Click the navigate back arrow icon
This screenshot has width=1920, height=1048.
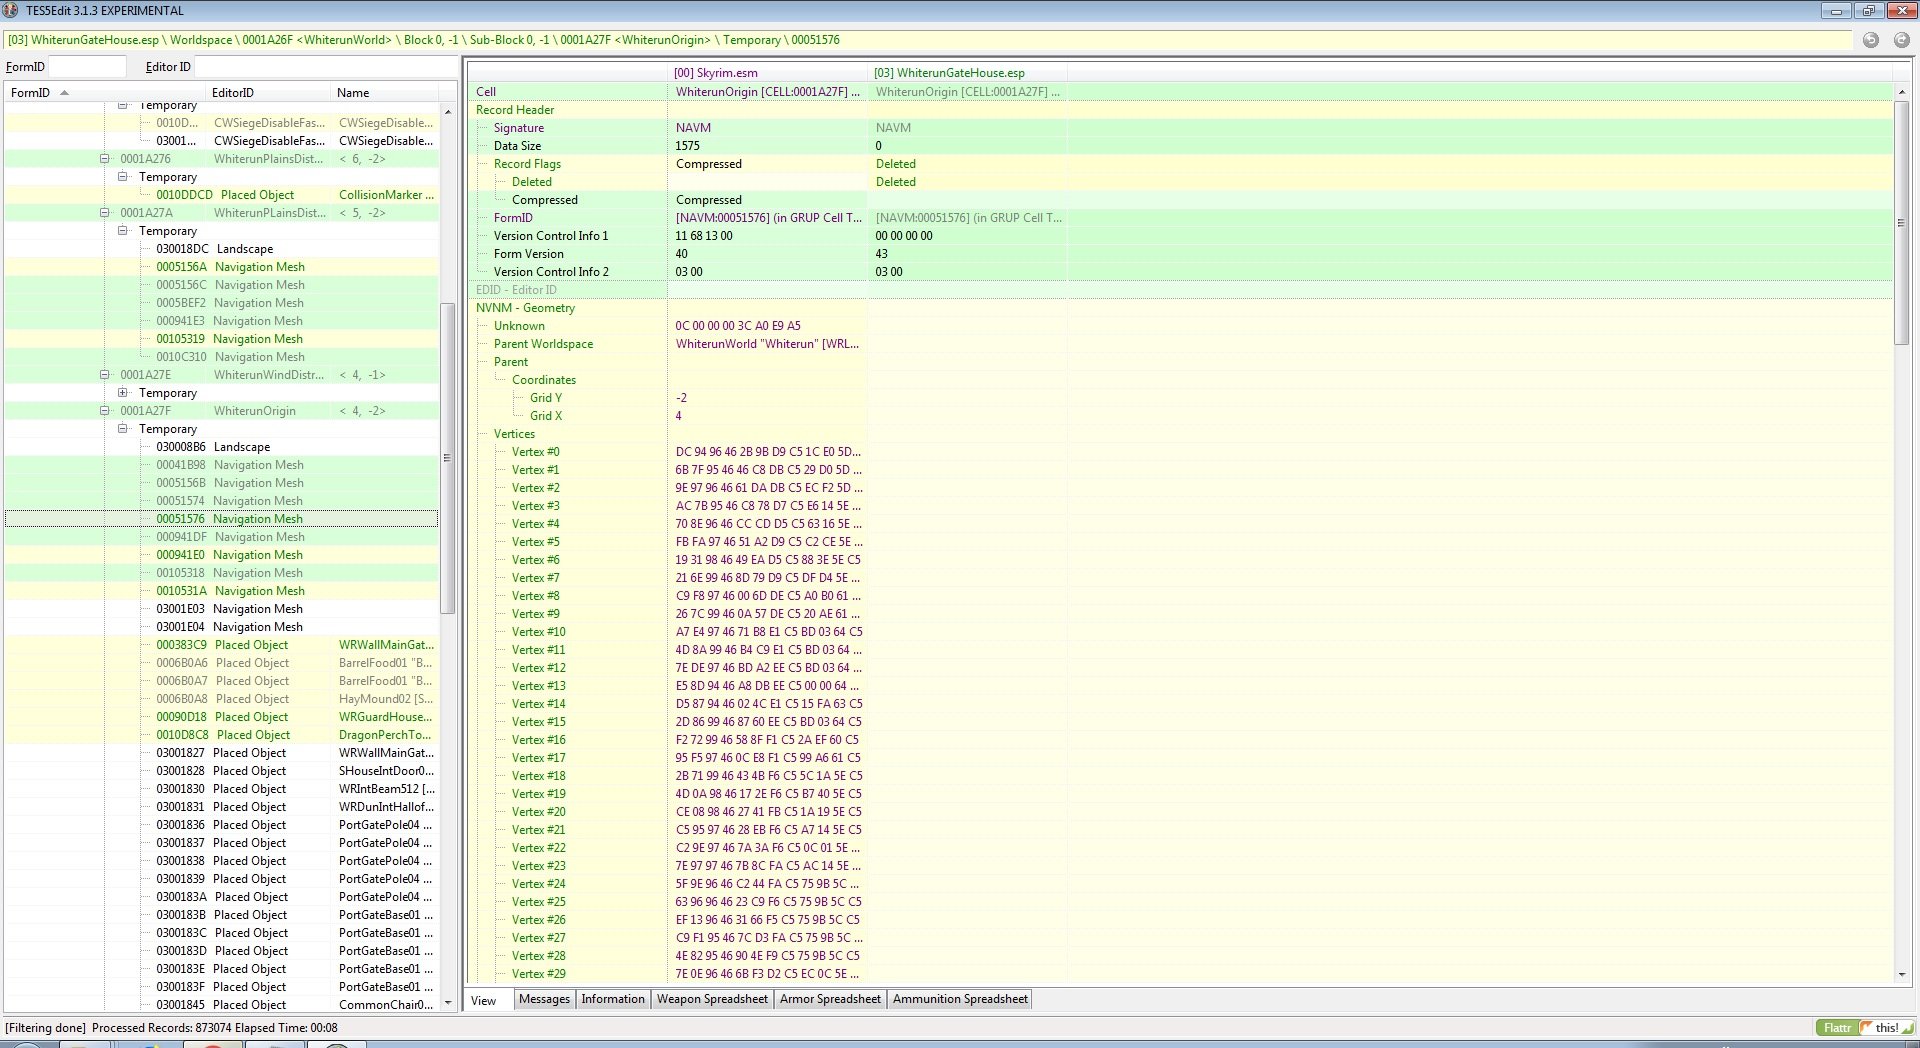[1870, 40]
